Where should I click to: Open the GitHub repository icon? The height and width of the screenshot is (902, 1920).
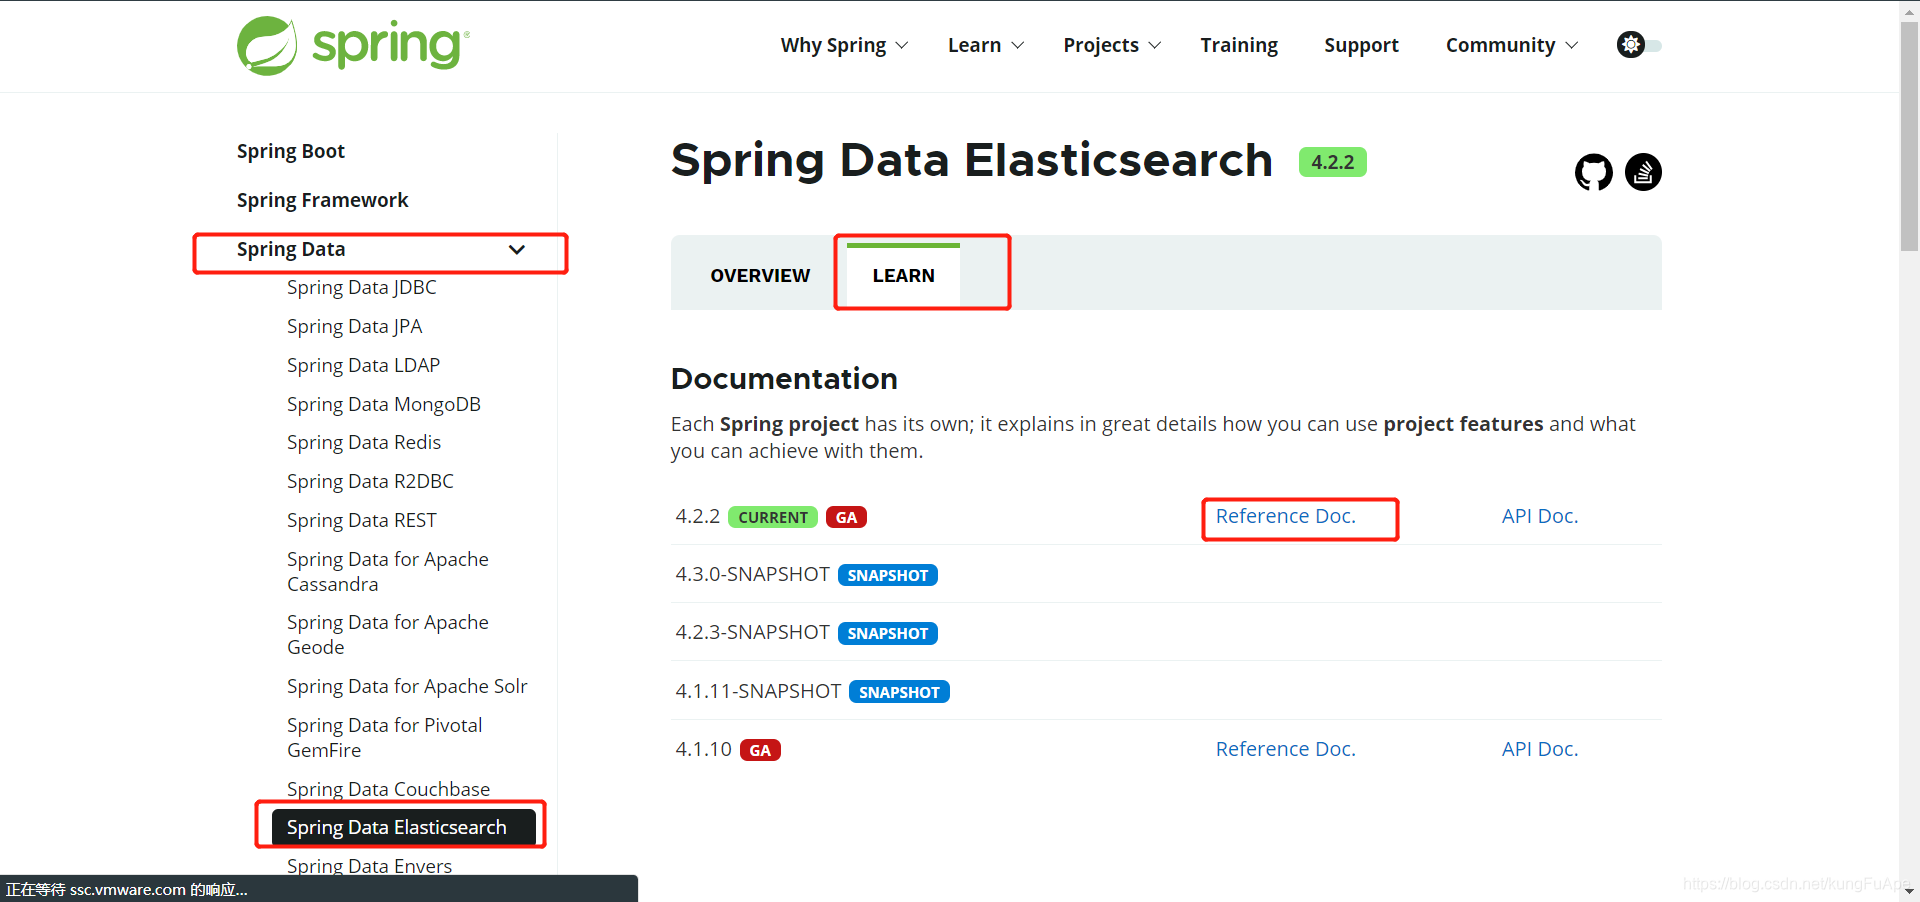coord(1594,172)
